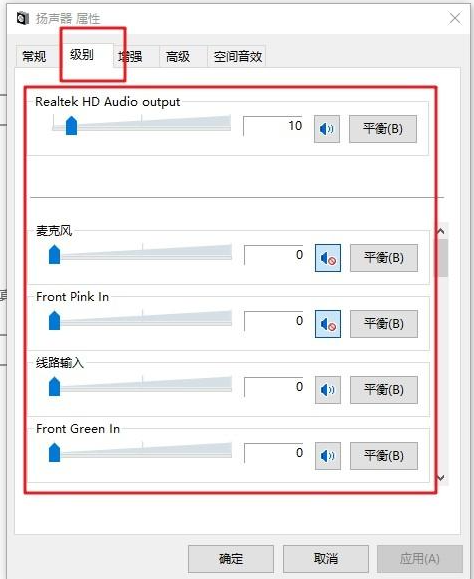Mute the Front Green In channel
Image resolution: width=474 pixels, height=579 pixels.
click(x=328, y=456)
